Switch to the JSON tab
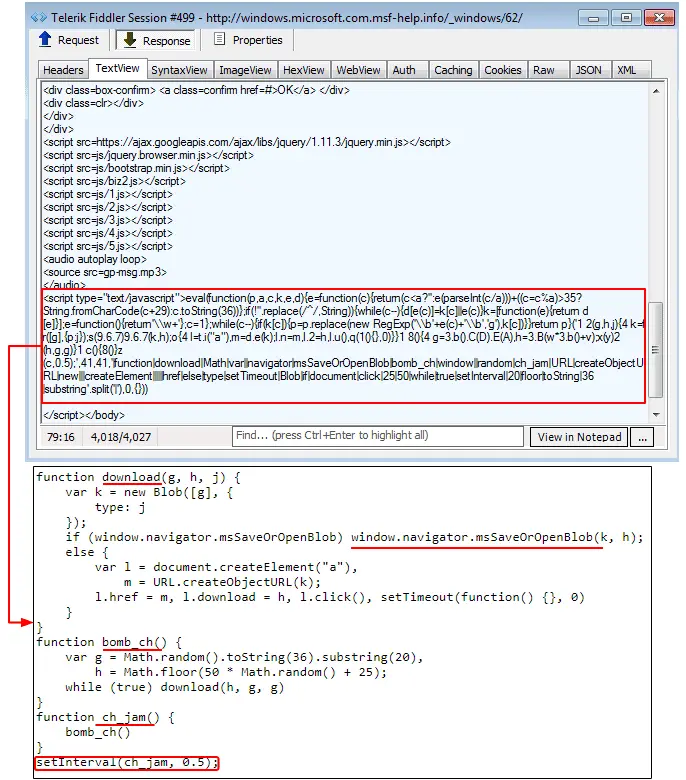 coord(588,70)
